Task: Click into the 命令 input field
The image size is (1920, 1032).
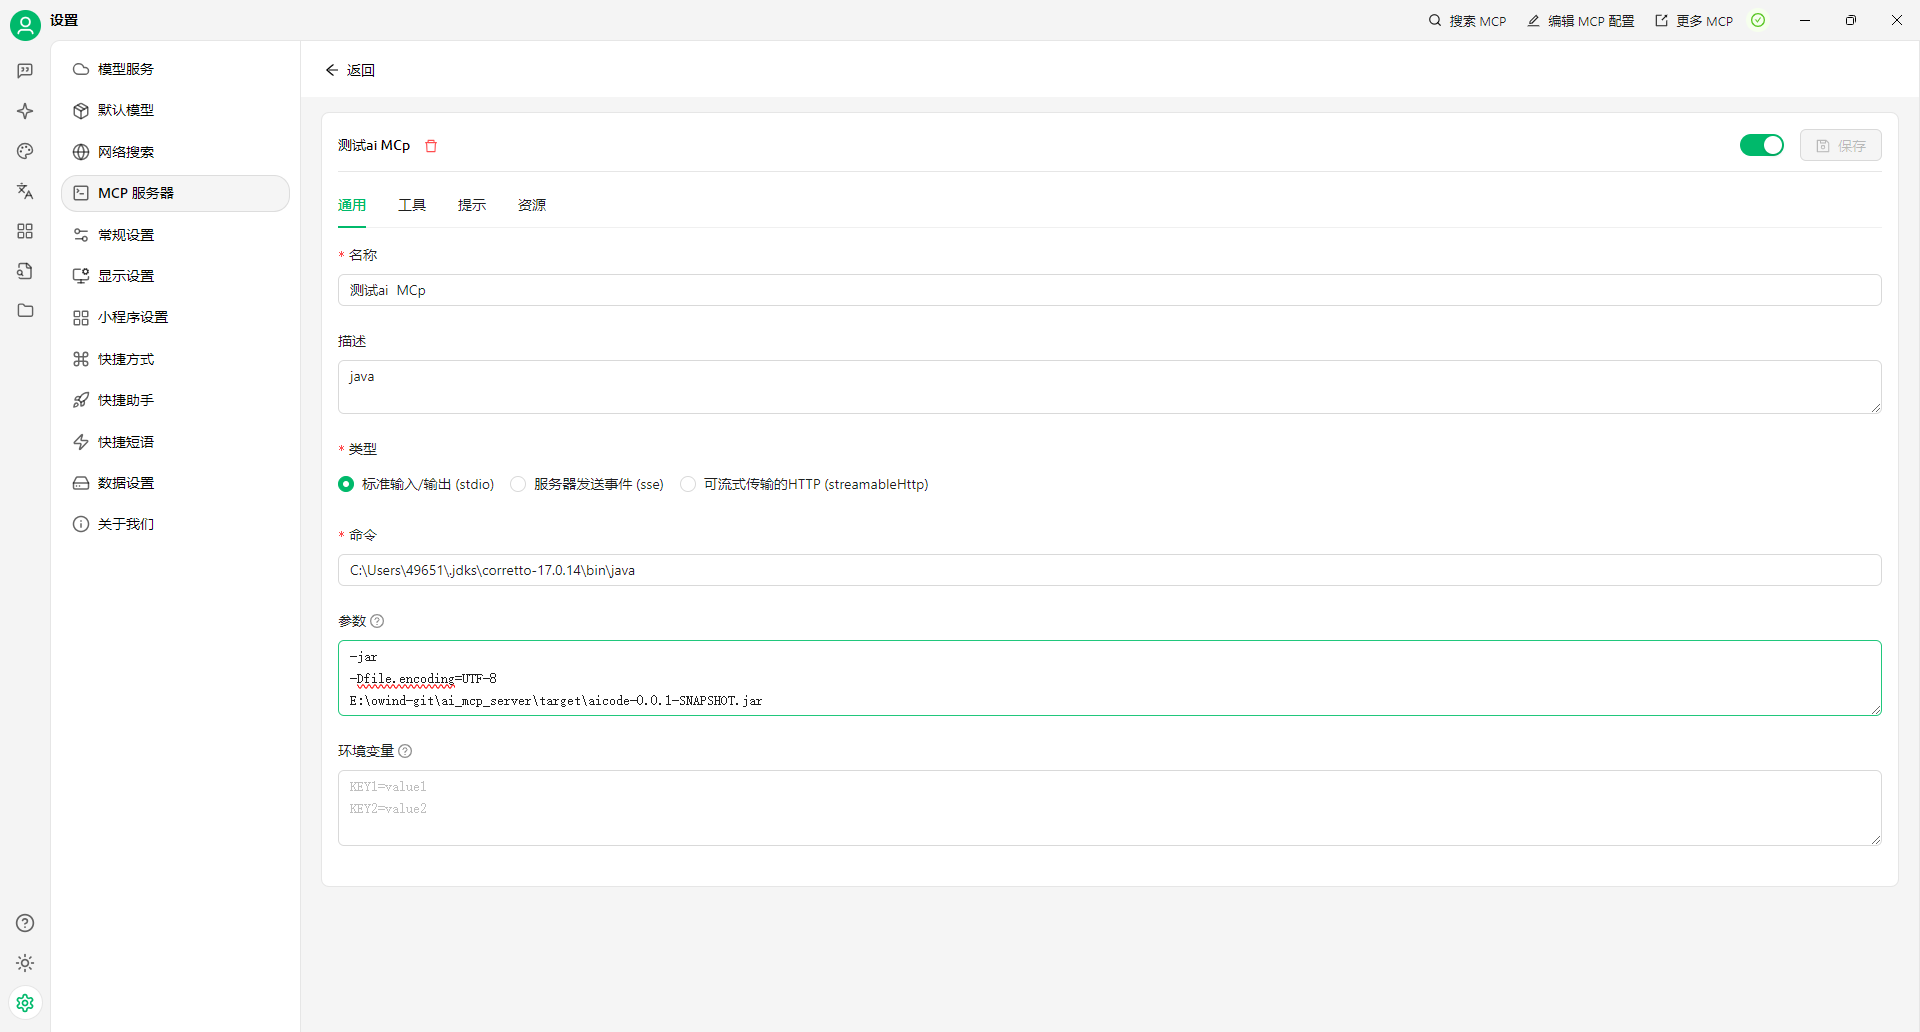Action: pyautogui.click(x=1109, y=570)
